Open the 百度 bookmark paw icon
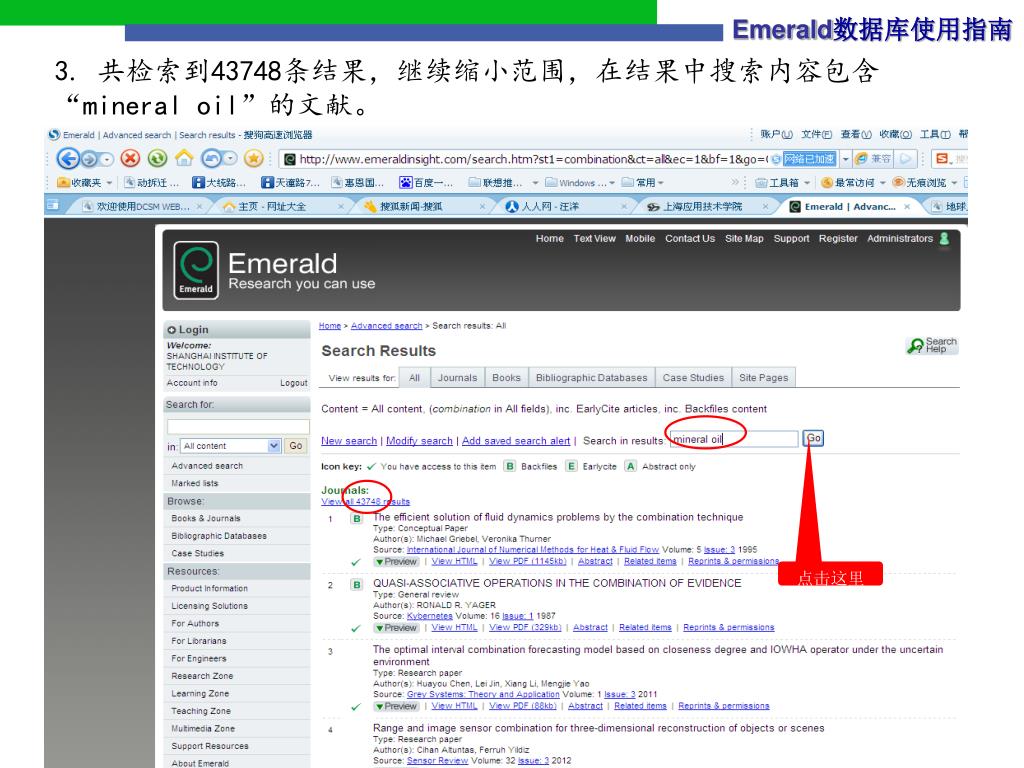The height and width of the screenshot is (768, 1024). pos(406,182)
